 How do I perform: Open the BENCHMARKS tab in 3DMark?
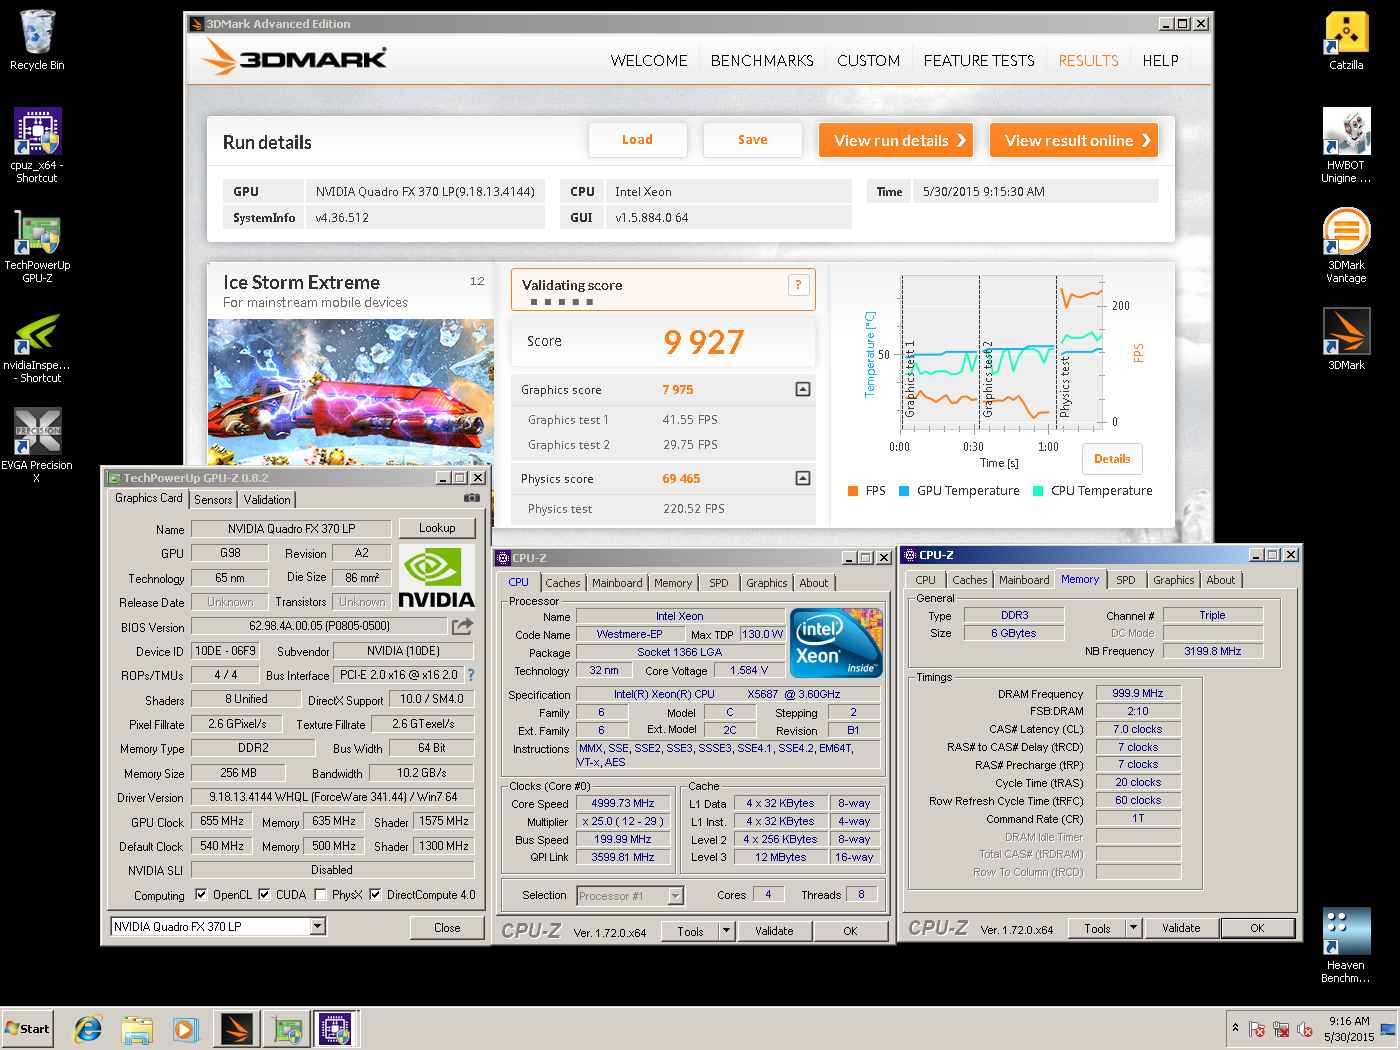pos(762,61)
